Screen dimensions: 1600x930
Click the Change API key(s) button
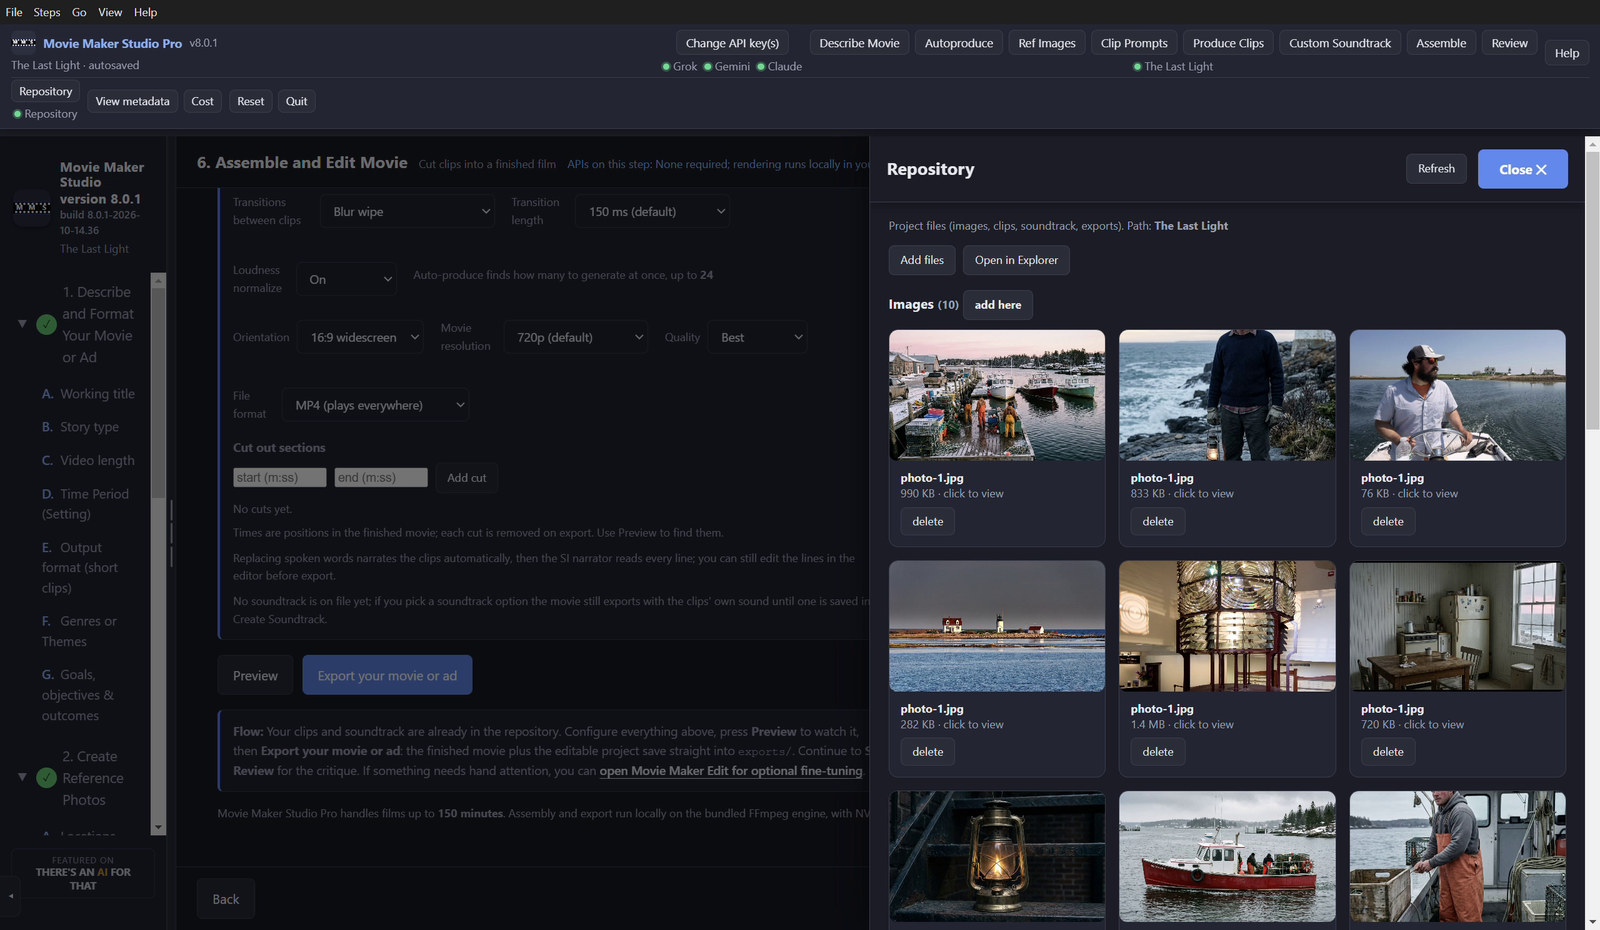[x=732, y=43]
